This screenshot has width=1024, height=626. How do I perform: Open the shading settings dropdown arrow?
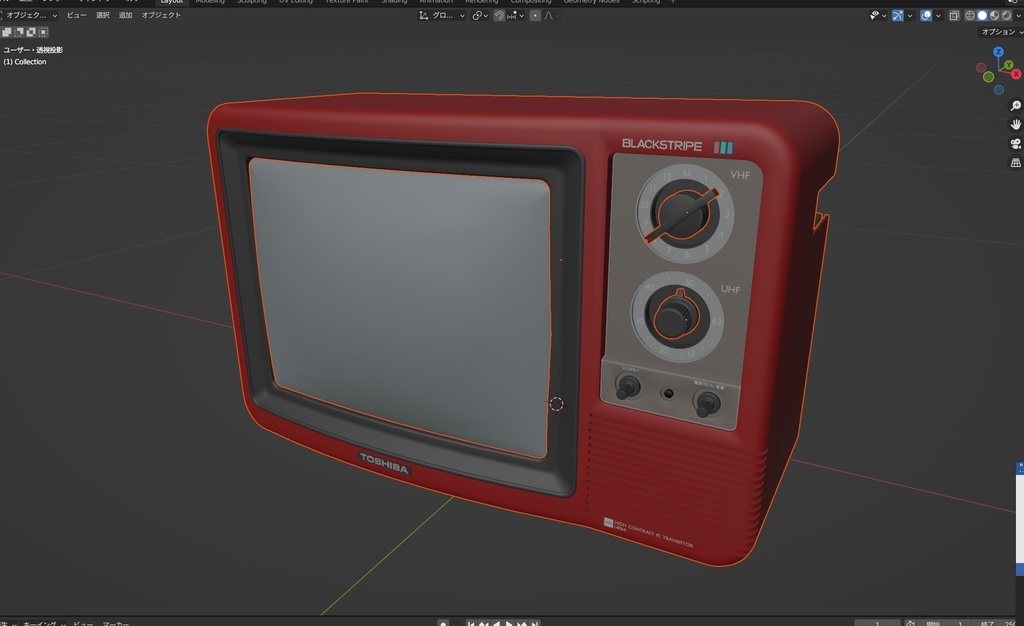(1020, 15)
